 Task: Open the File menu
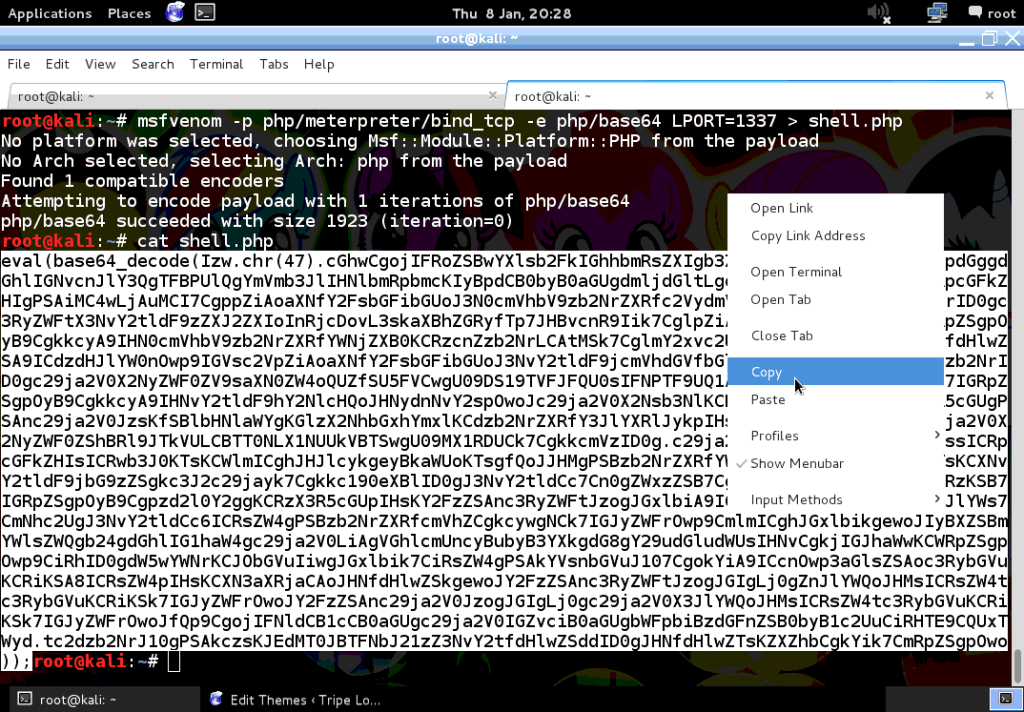point(18,64)
